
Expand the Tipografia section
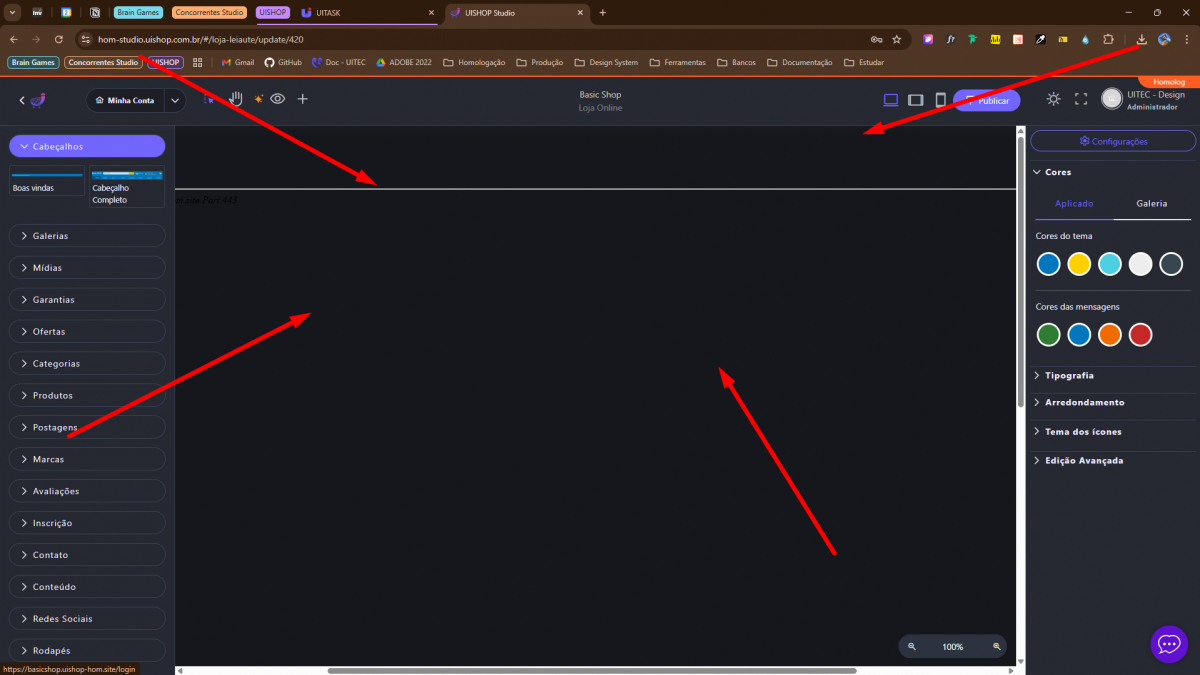[1069, 376]
